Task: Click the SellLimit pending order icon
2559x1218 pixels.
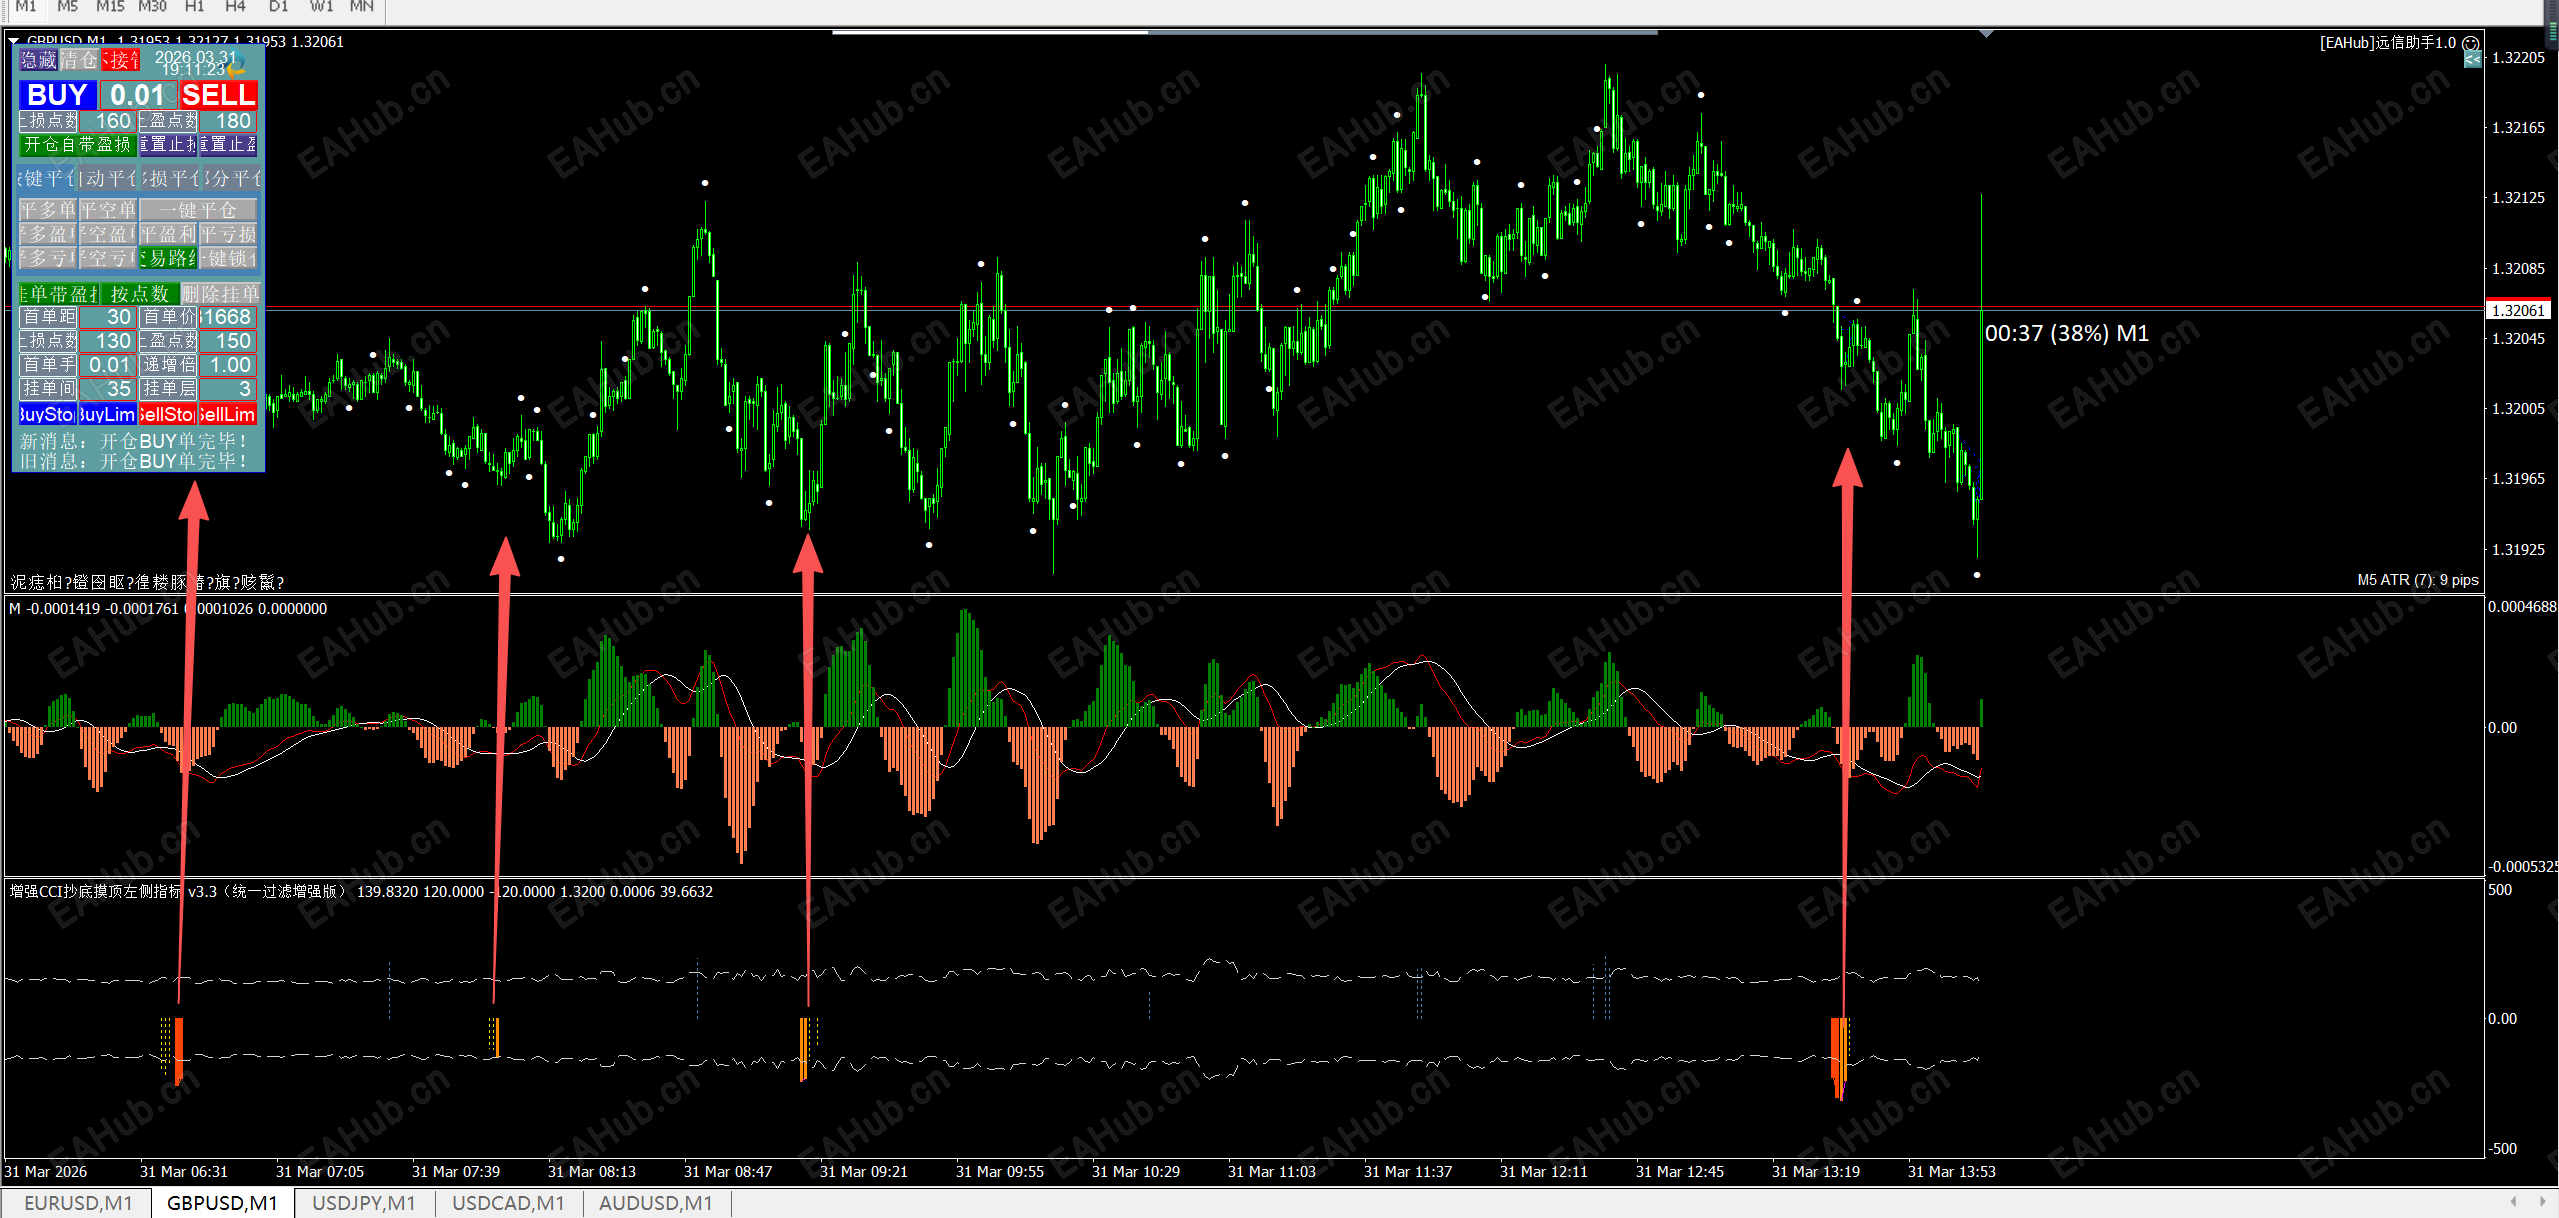Action: [227, 414]
